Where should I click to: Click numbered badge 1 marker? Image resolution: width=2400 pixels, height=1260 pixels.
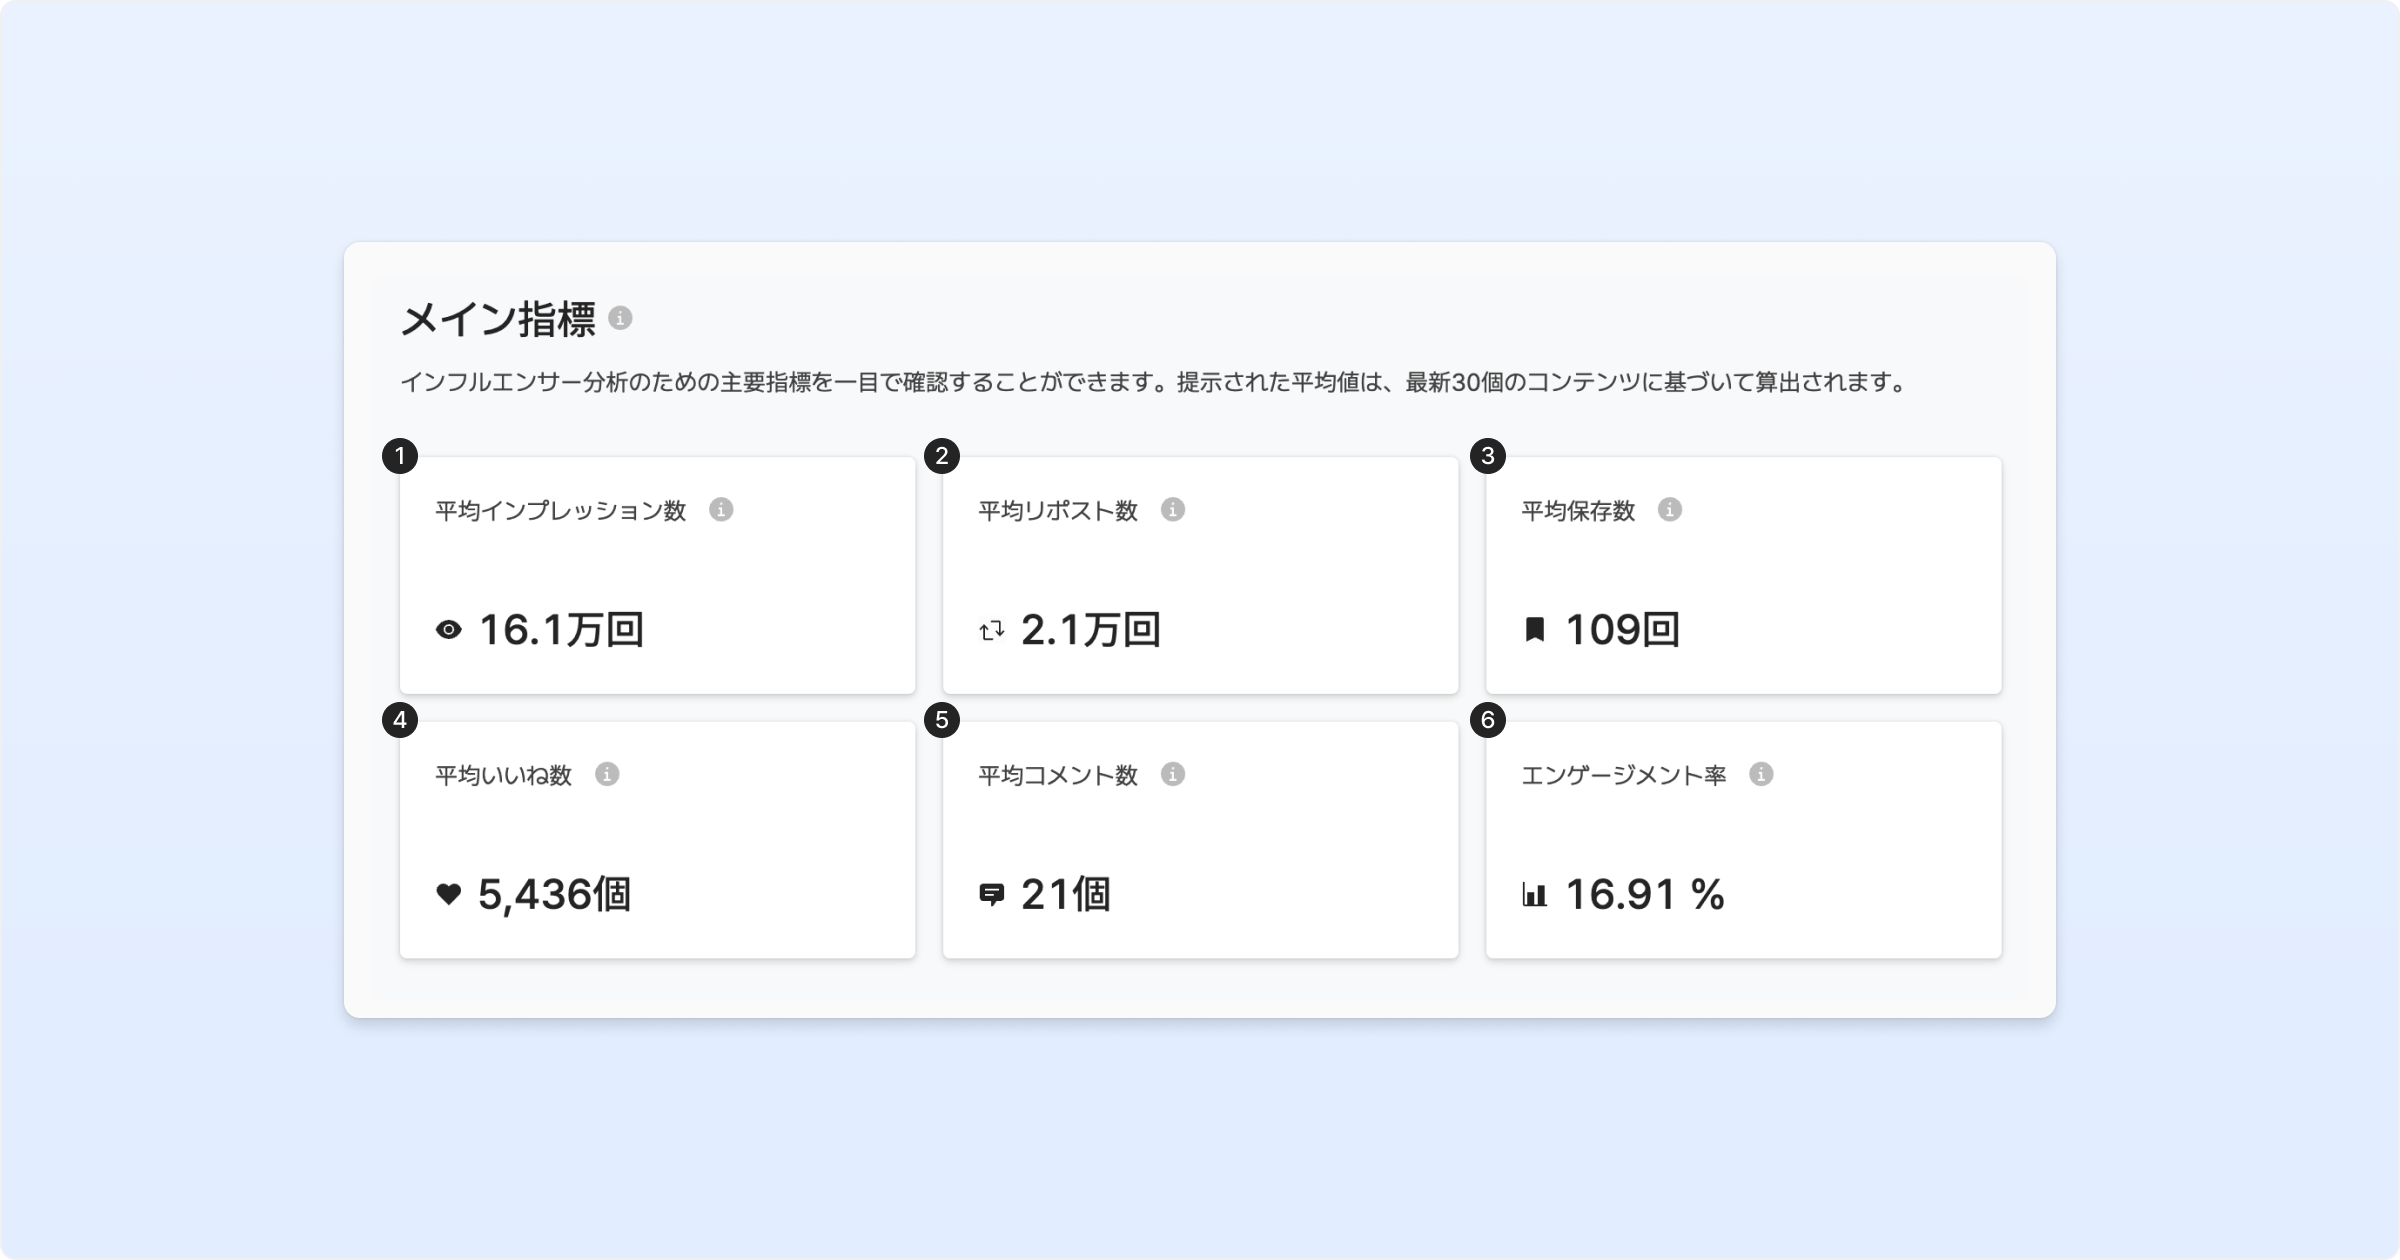click(400, 457)
